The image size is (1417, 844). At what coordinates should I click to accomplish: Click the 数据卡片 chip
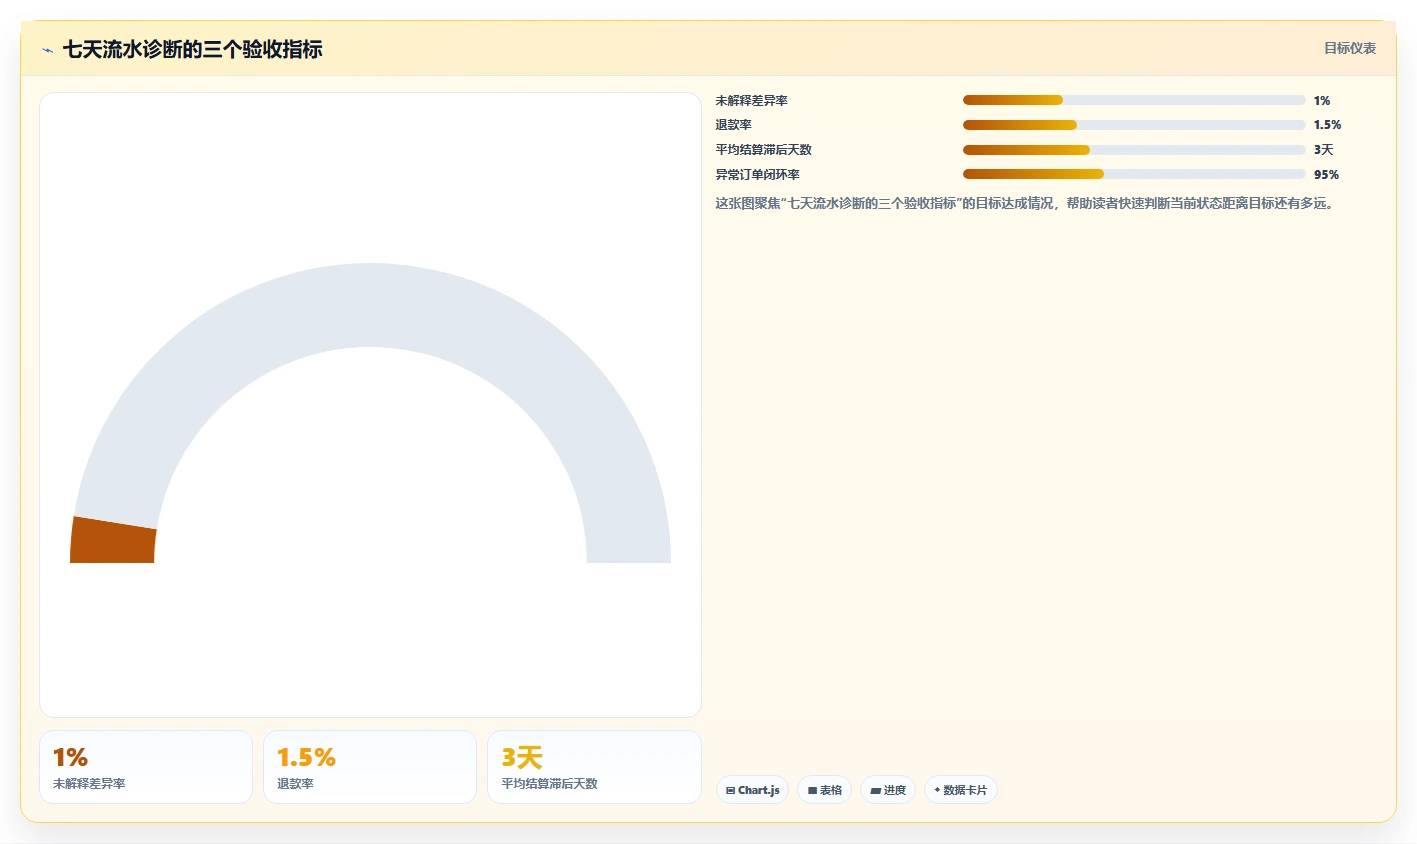coord(961,790)
